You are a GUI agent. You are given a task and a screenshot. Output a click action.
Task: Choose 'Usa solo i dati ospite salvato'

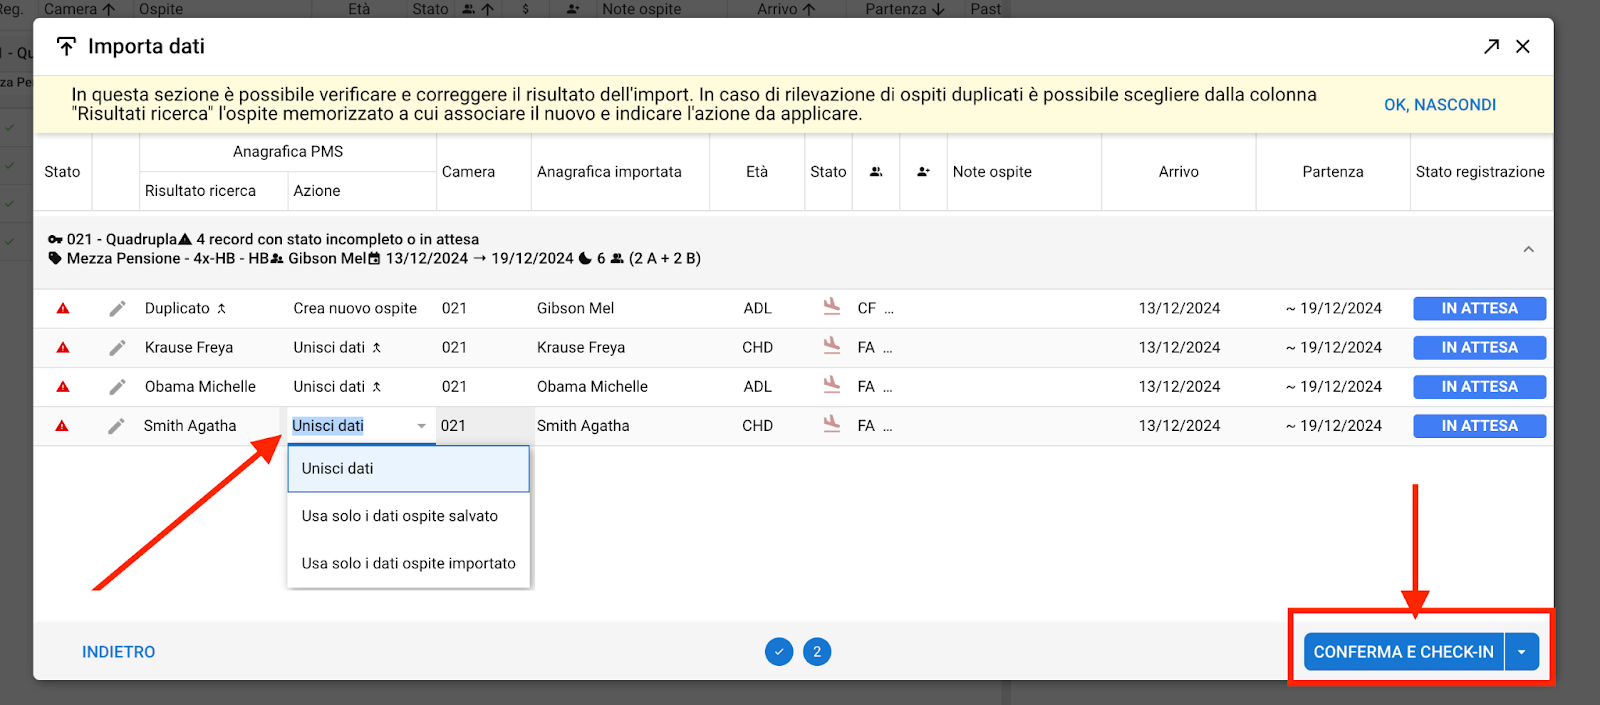[x=399, y=516]
